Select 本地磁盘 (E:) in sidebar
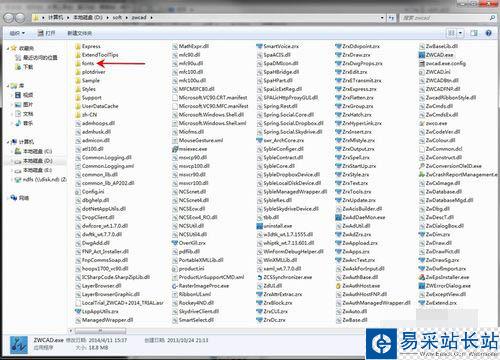This screenshot has height=360, width=500. [x=33, y=170]
